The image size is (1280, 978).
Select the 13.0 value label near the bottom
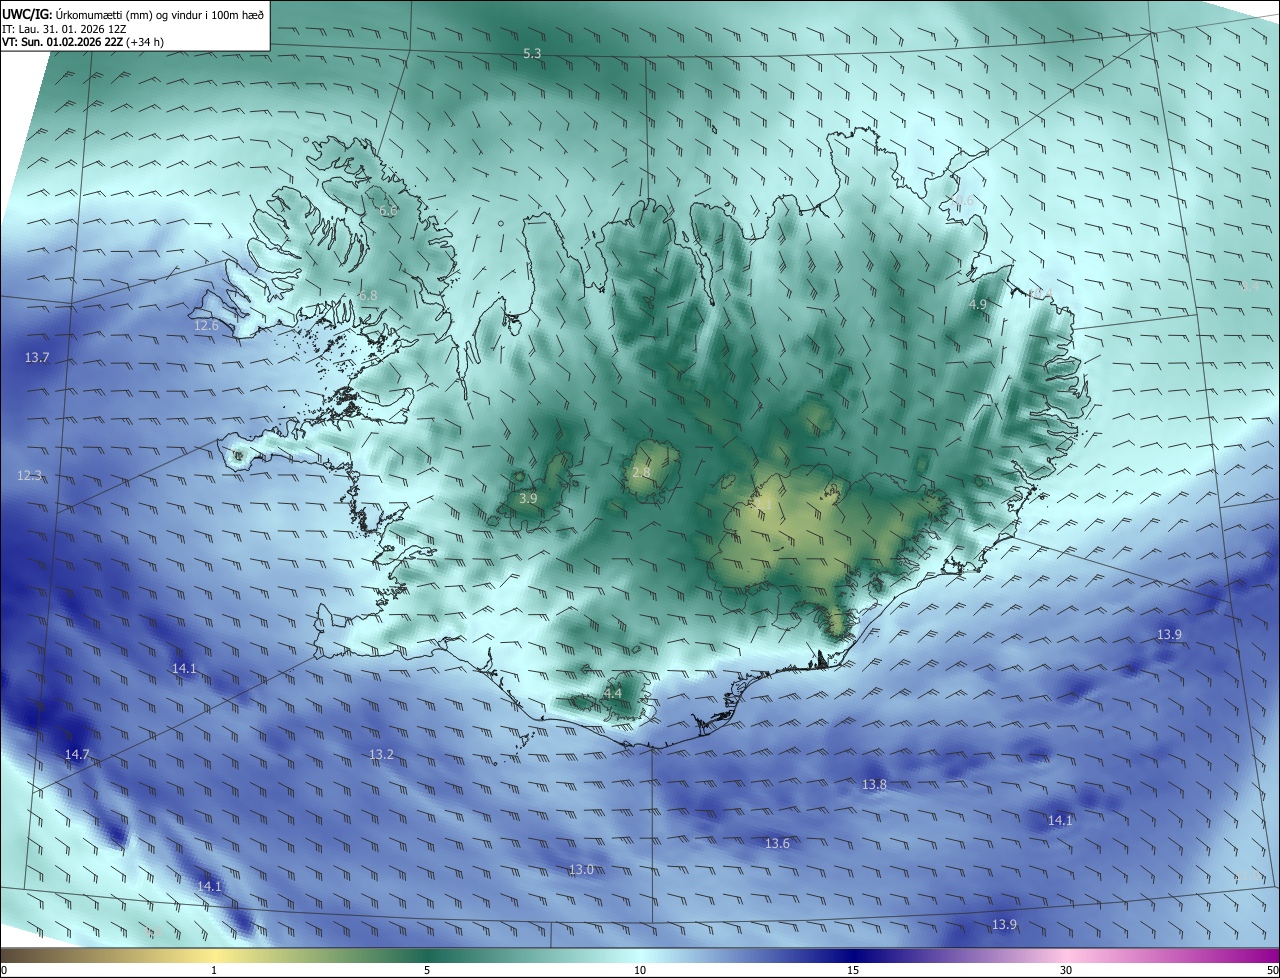click(581, 869)
